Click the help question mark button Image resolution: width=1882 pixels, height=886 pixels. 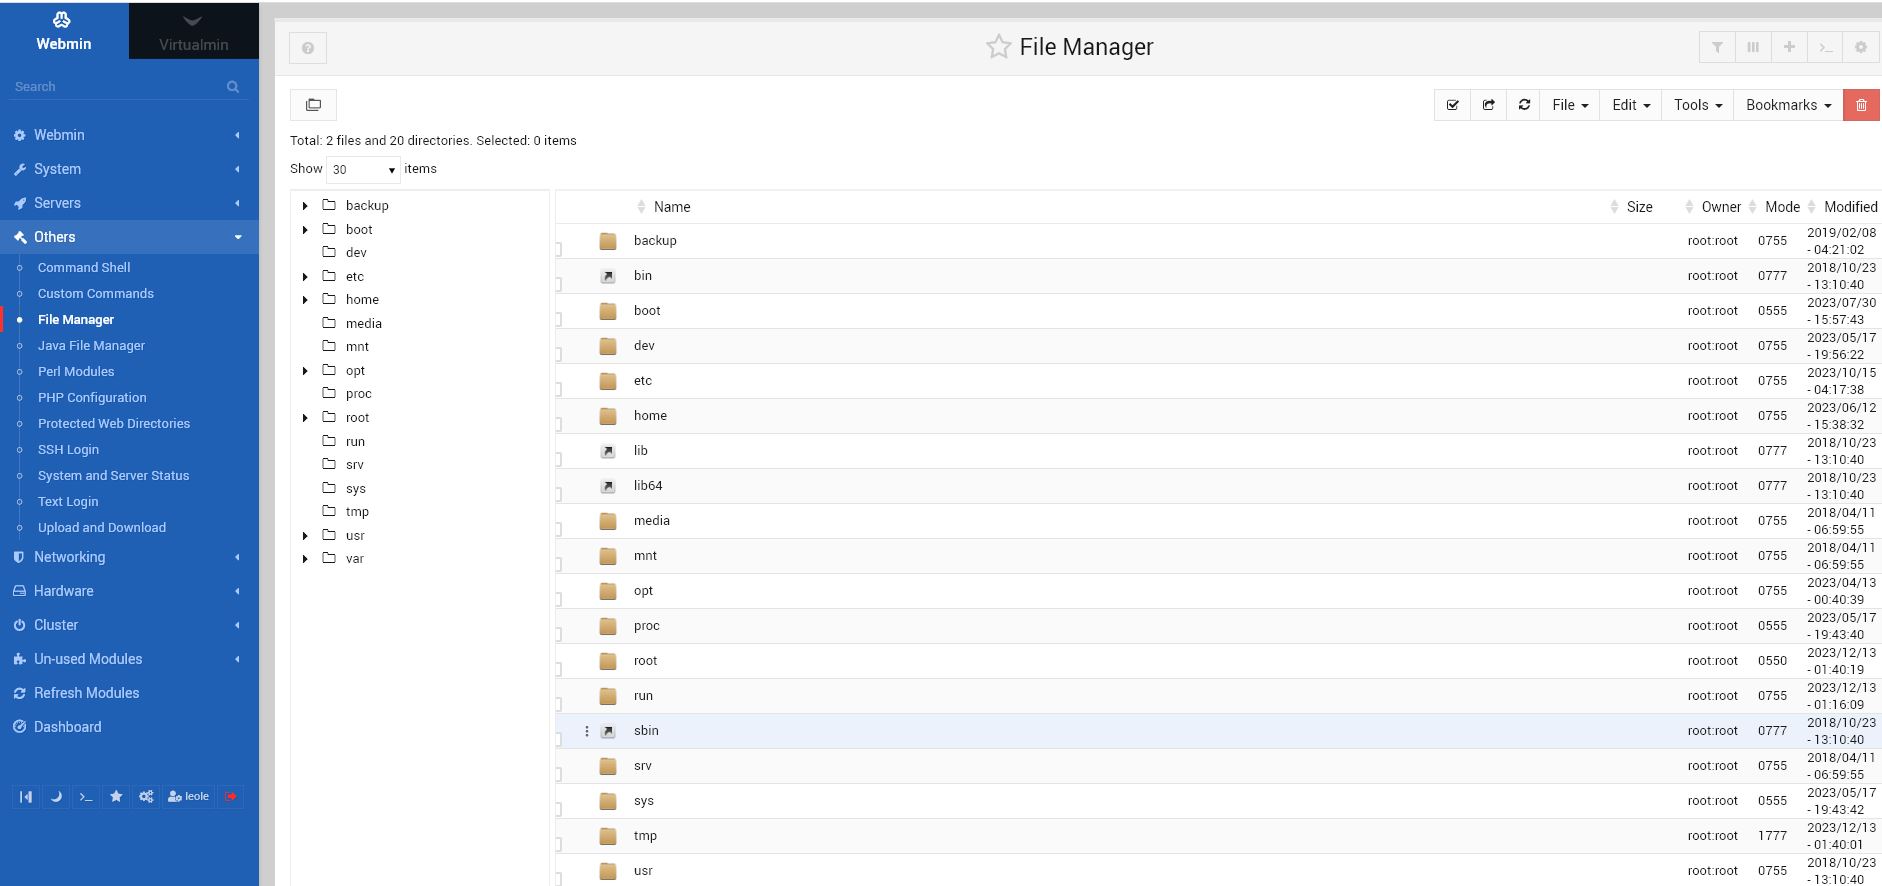[308, 48]
